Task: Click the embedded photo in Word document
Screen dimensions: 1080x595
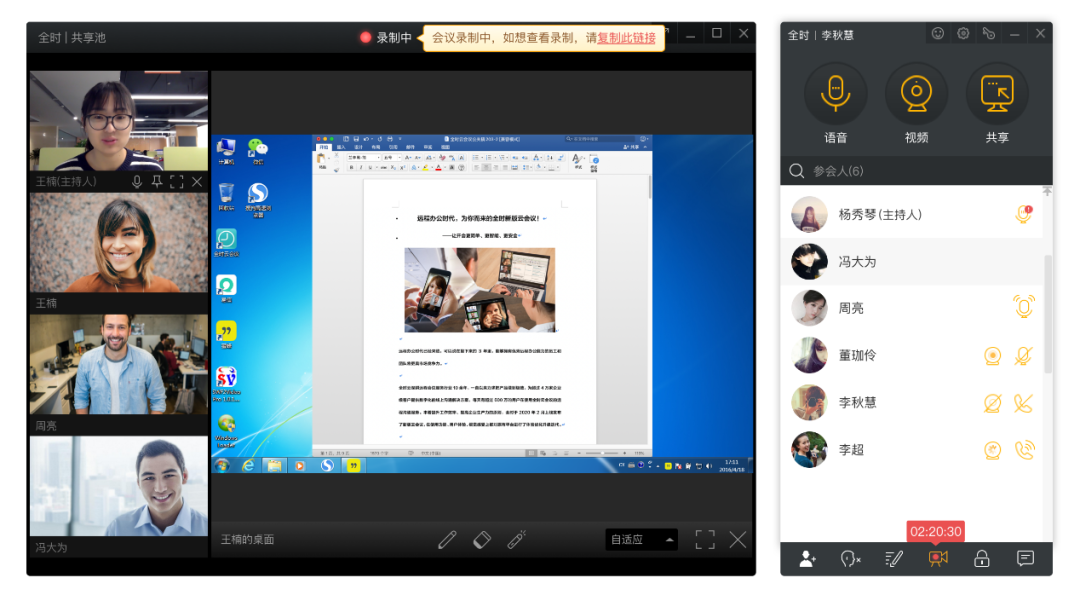Action: click(x=479, y=290)
